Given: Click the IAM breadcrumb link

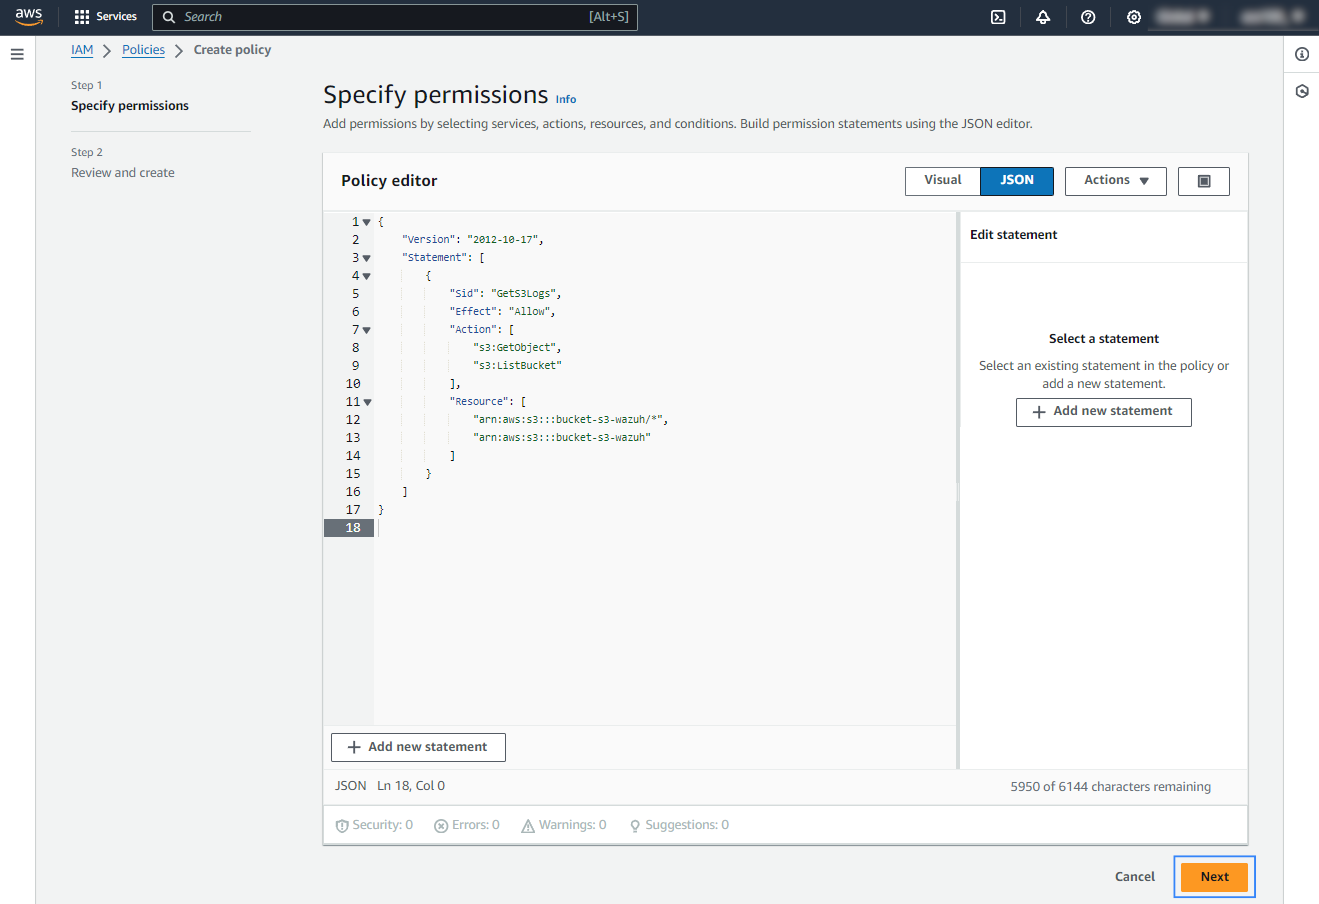Looking at the screenshot, I should [x=82, y=50].
